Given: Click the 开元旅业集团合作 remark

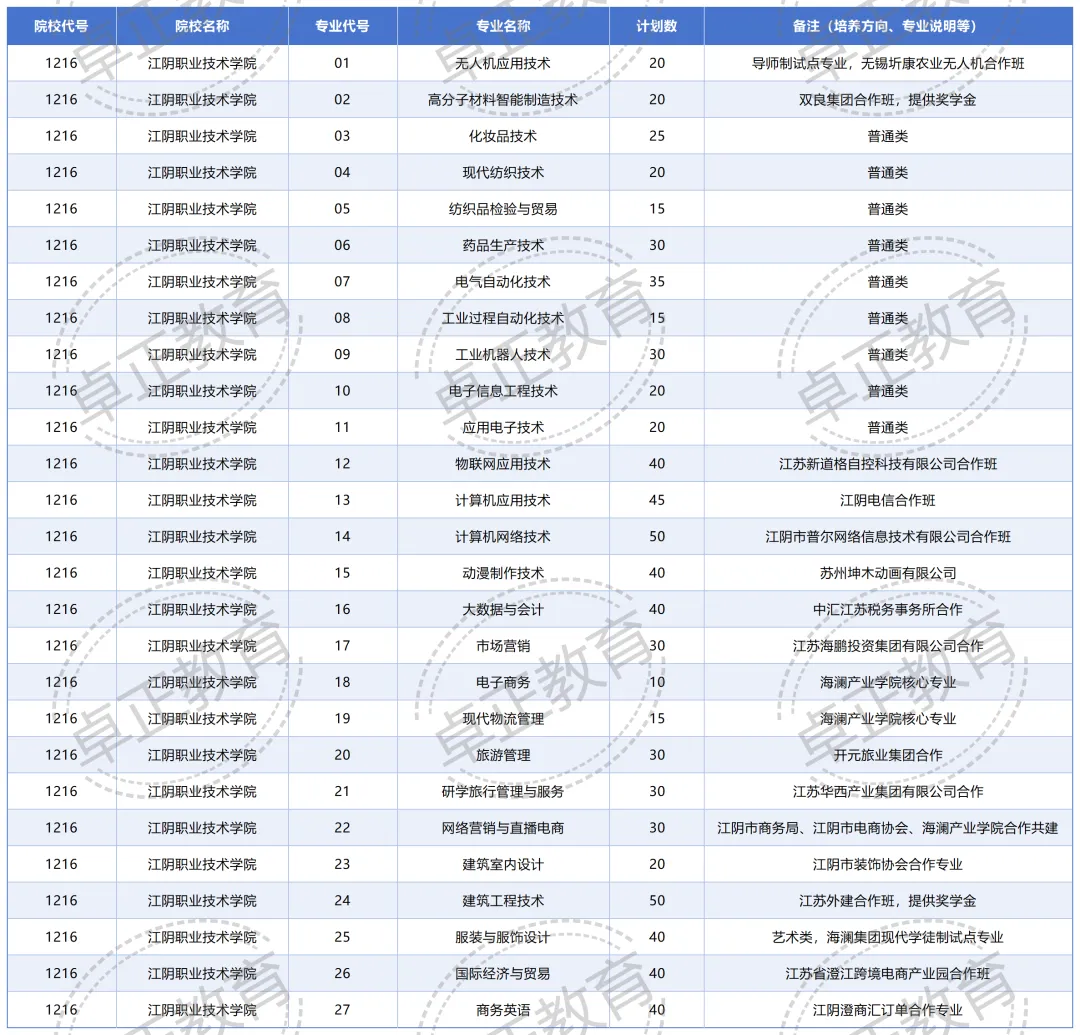Looking at the screenshot, I should click(888, 755).
